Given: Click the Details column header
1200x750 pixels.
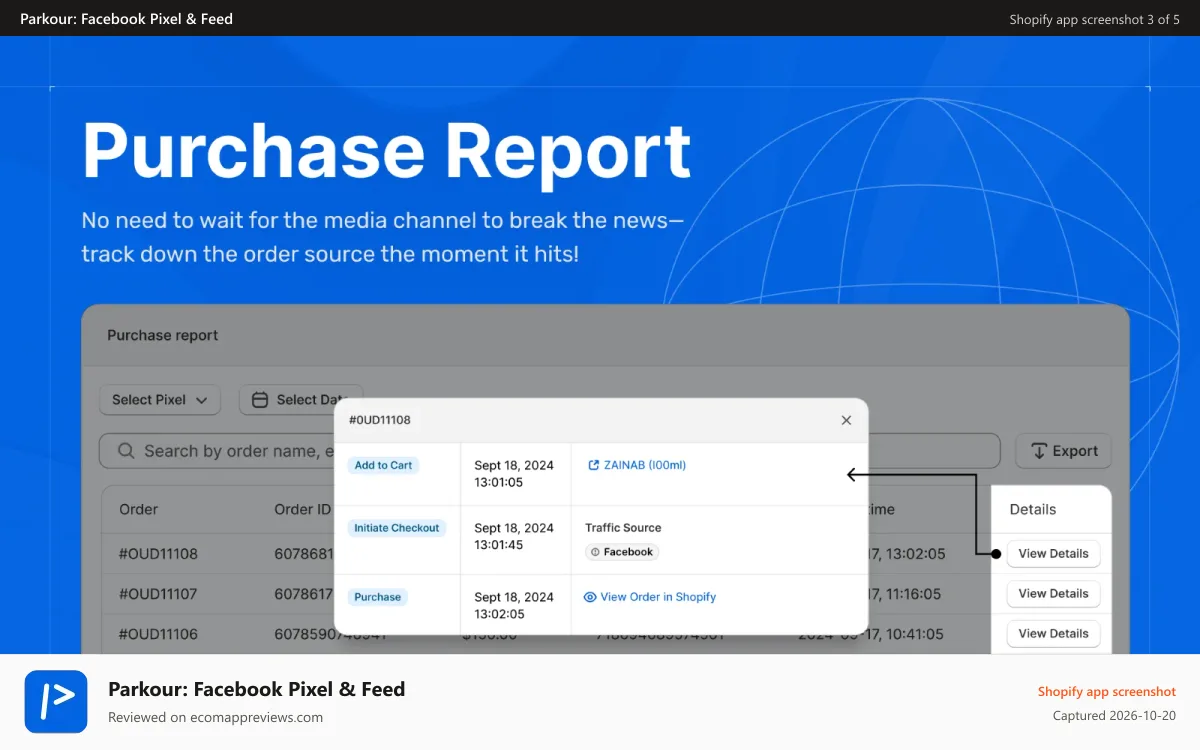Looking at the screenshot, I should [1033, 509].
